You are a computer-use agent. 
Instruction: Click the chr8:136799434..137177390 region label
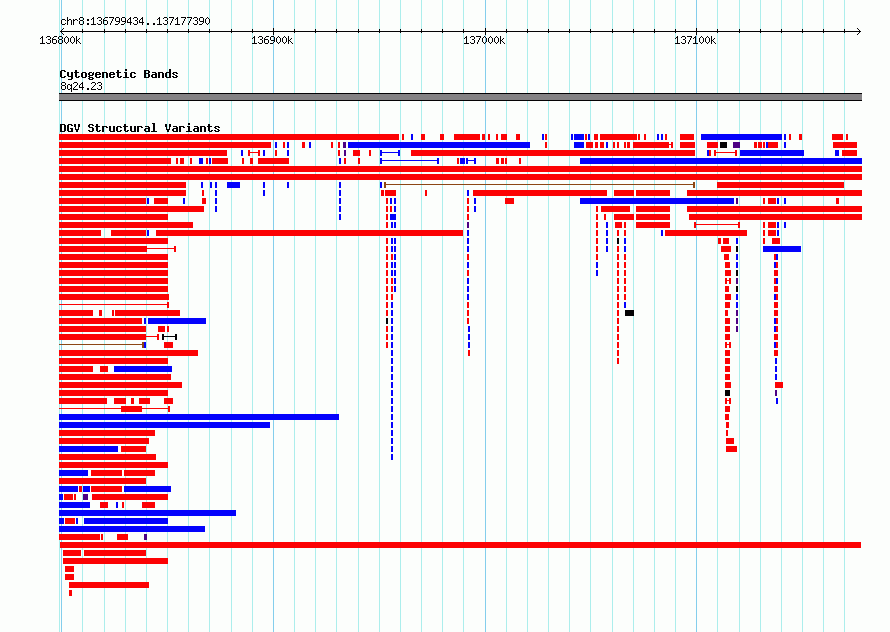click(135, 21)
